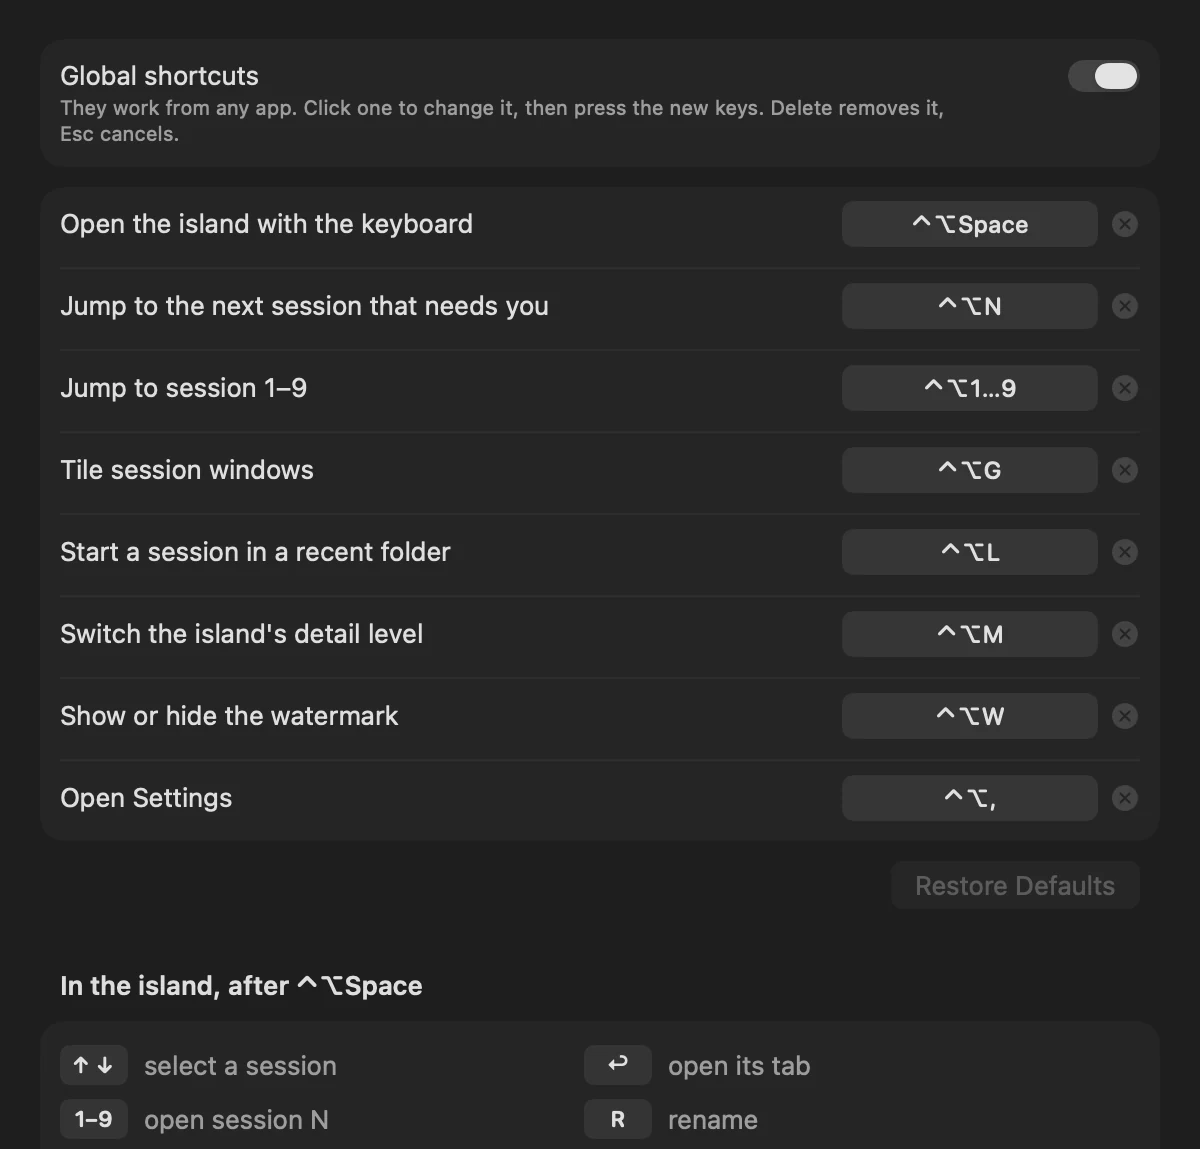Screen dimensions: 1200x1149
Task: Toggle the Global shortcuts switch
Action: [x=1103, y=76]
